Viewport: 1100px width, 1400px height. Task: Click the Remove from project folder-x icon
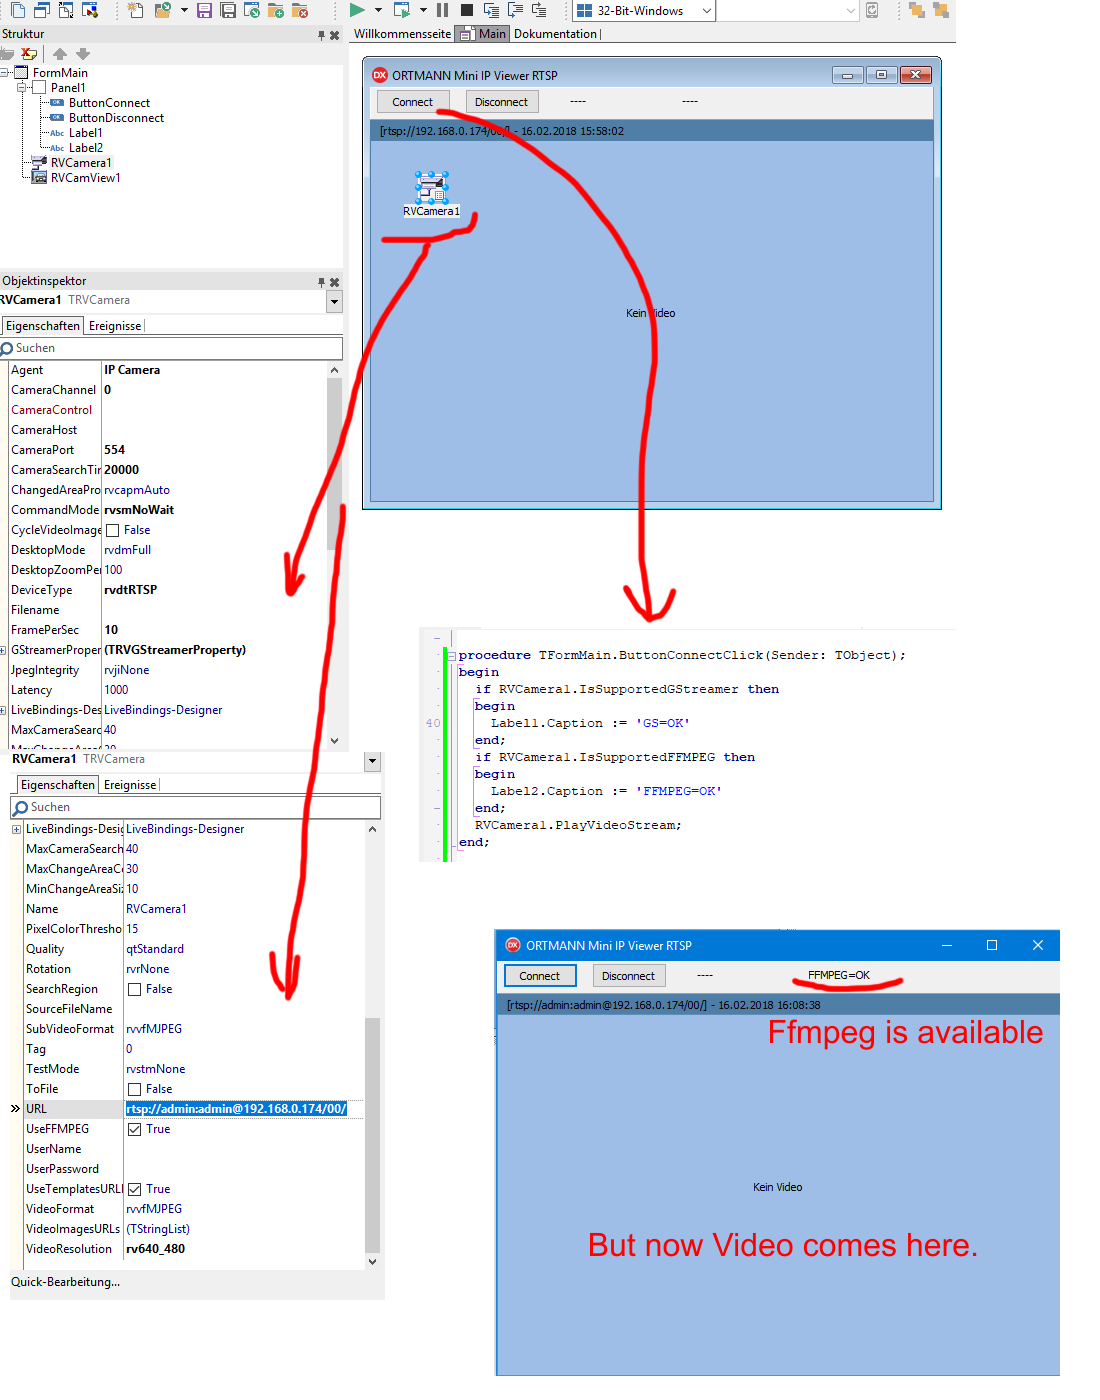pyautogui.click(x=299, y=10)
